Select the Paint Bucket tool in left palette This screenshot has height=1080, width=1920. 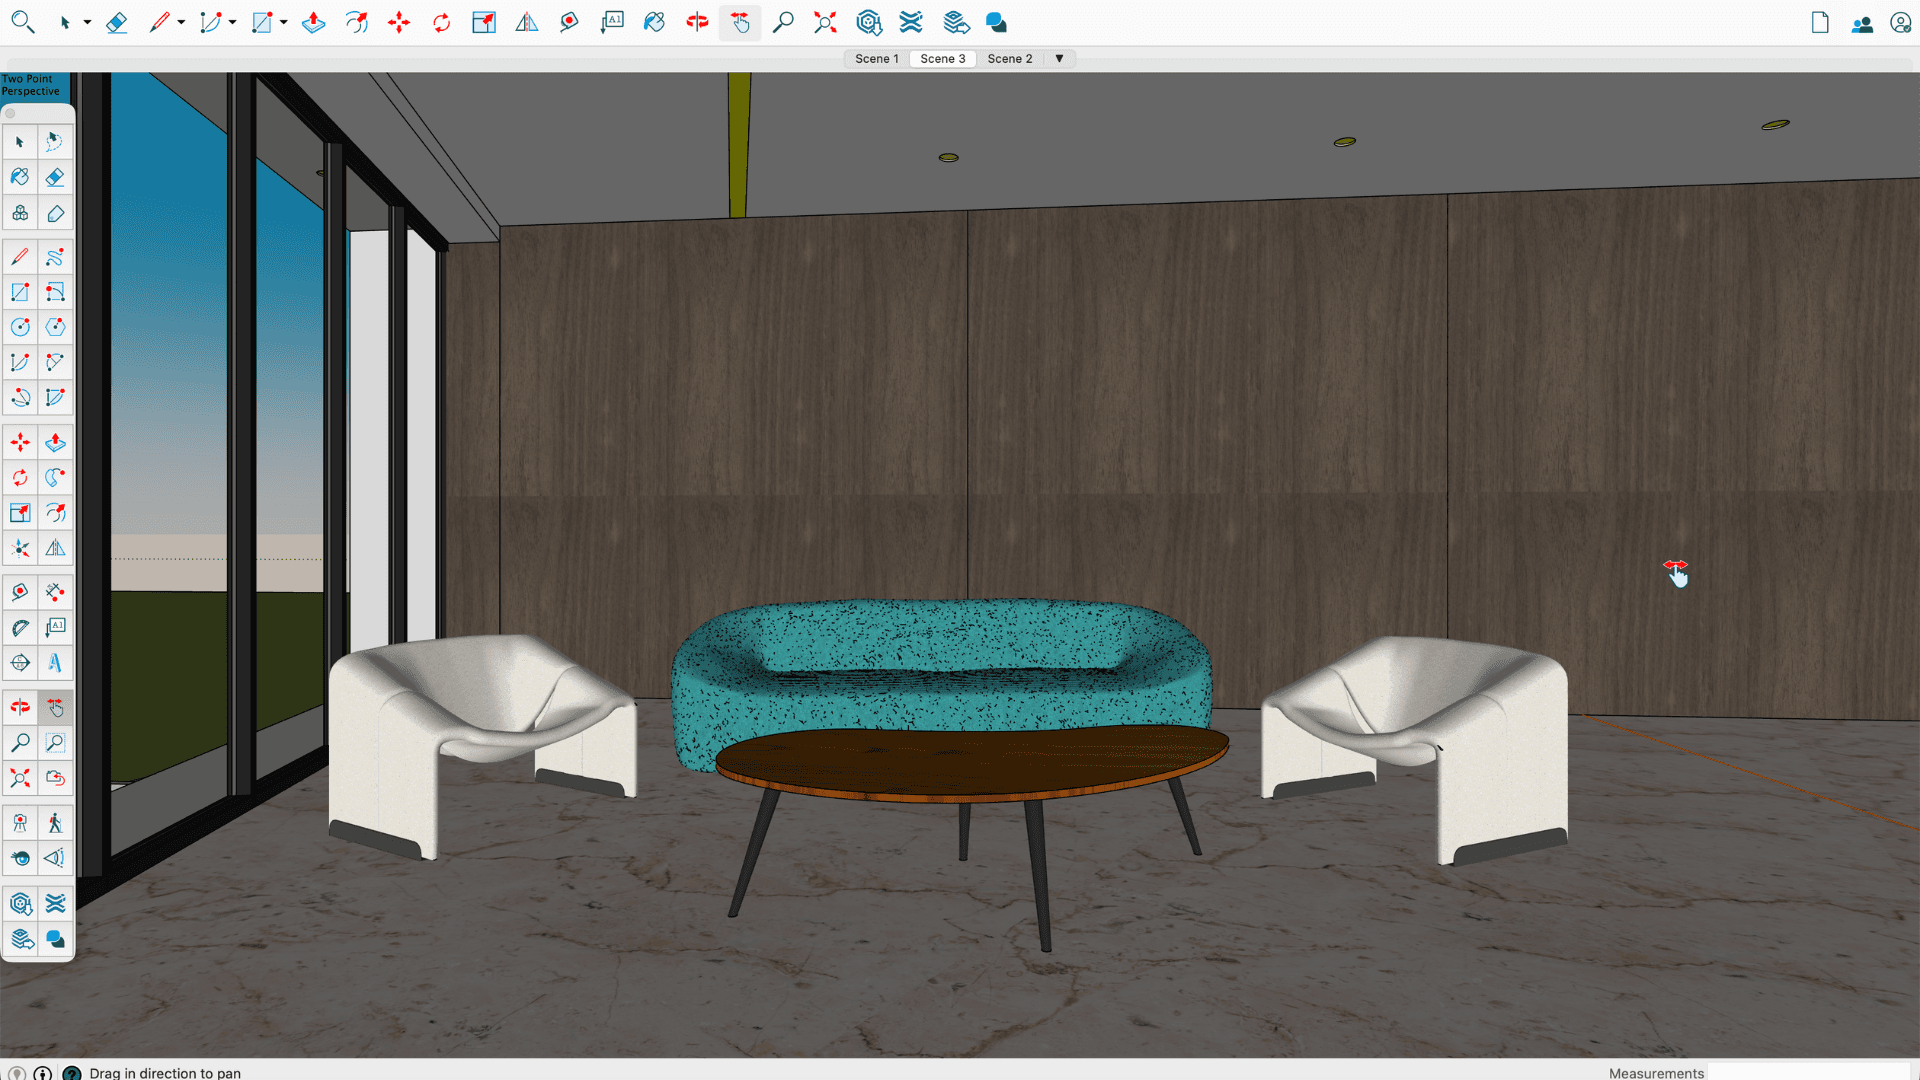coord(20,177)
